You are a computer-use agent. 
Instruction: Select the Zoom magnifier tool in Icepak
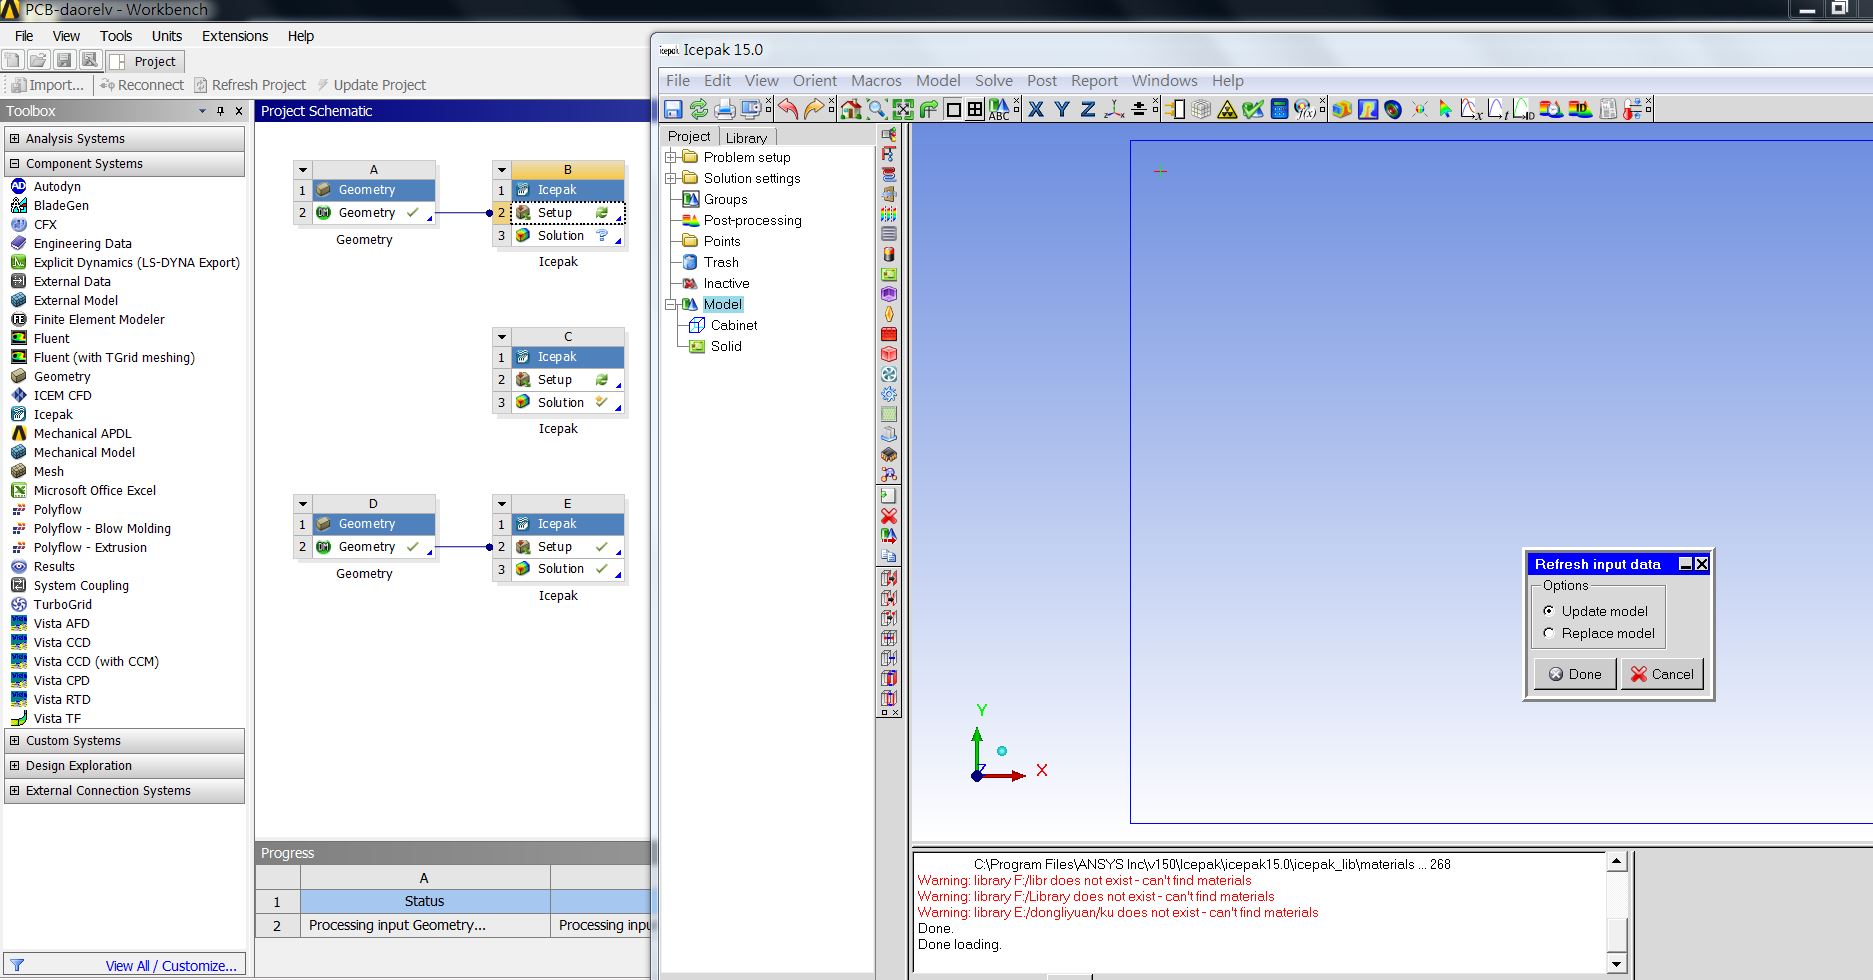click(x=877, y=109)
